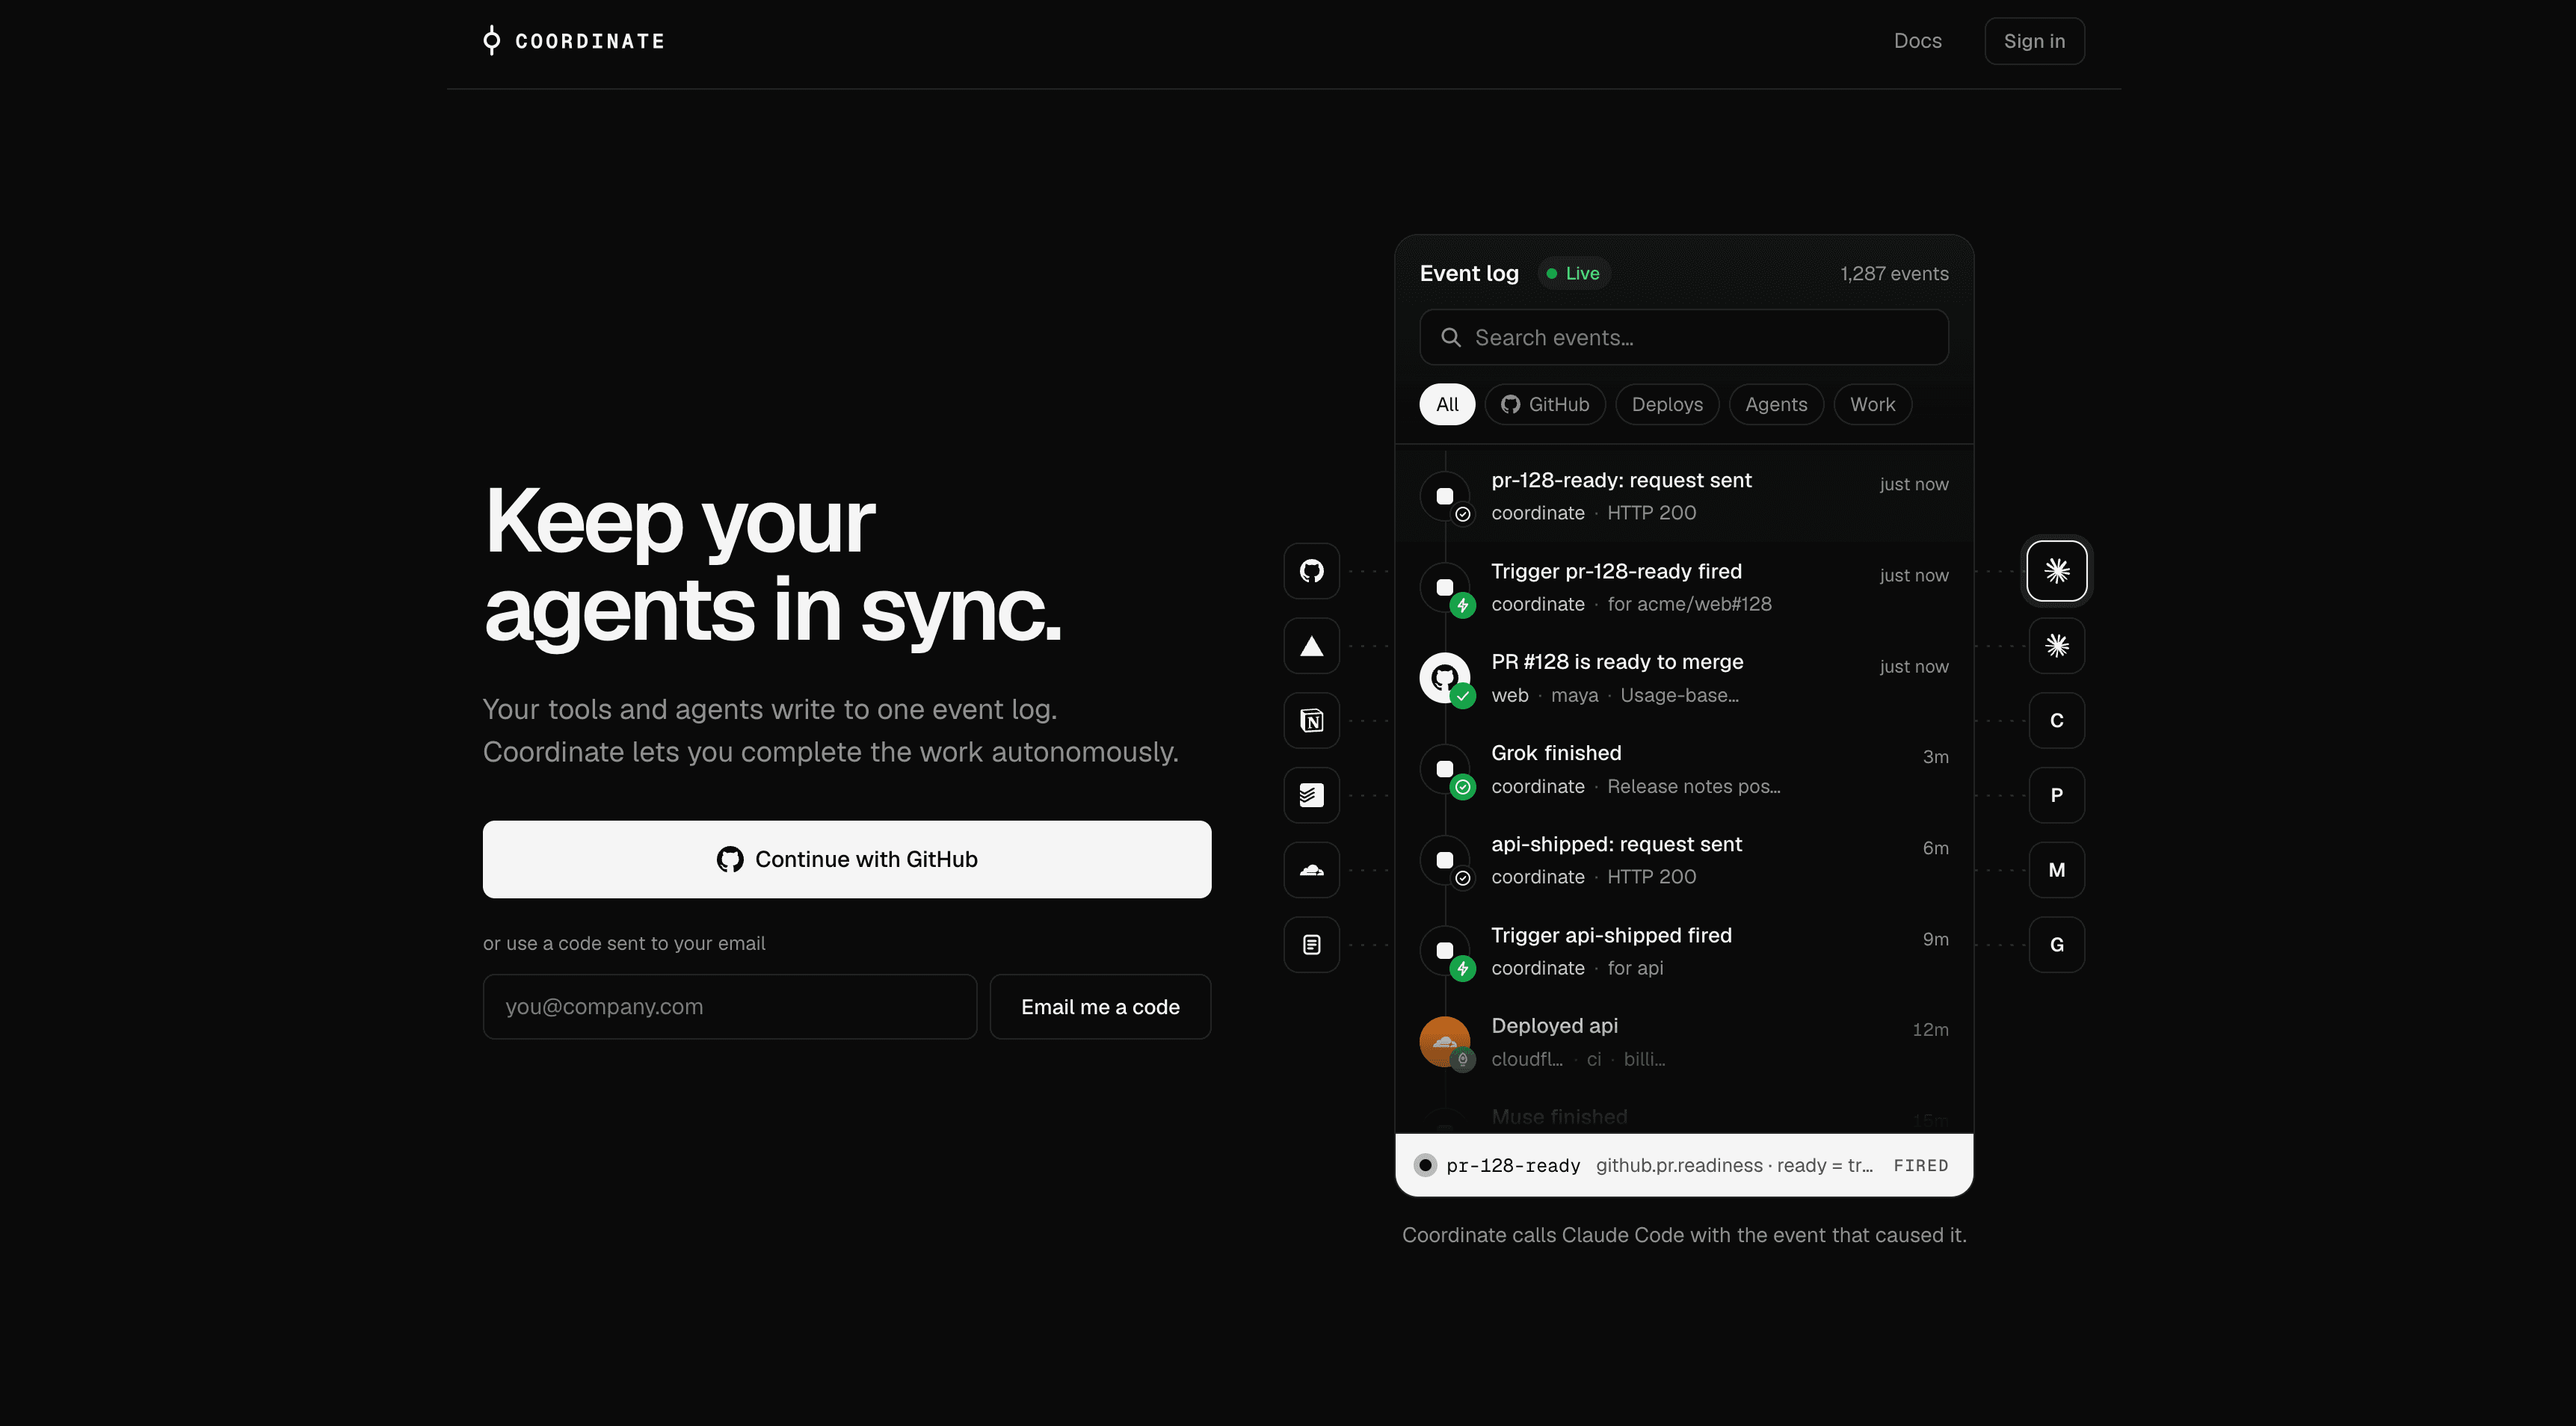The height and width of the screenshot is (1426, 2576).
Task: Click avatar icon of api-shipped request sent
Action: [1444, 860]
